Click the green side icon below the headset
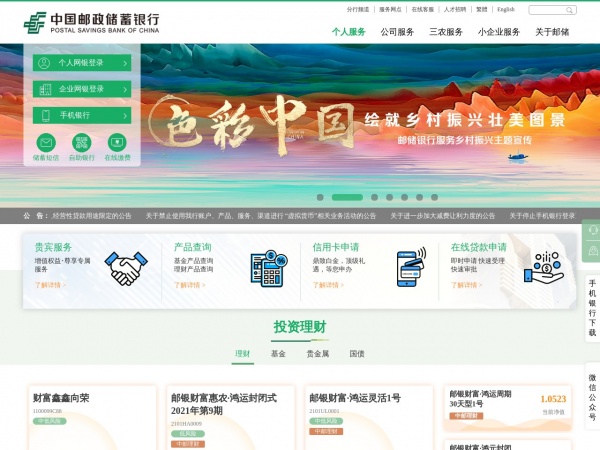 [593, 251]
